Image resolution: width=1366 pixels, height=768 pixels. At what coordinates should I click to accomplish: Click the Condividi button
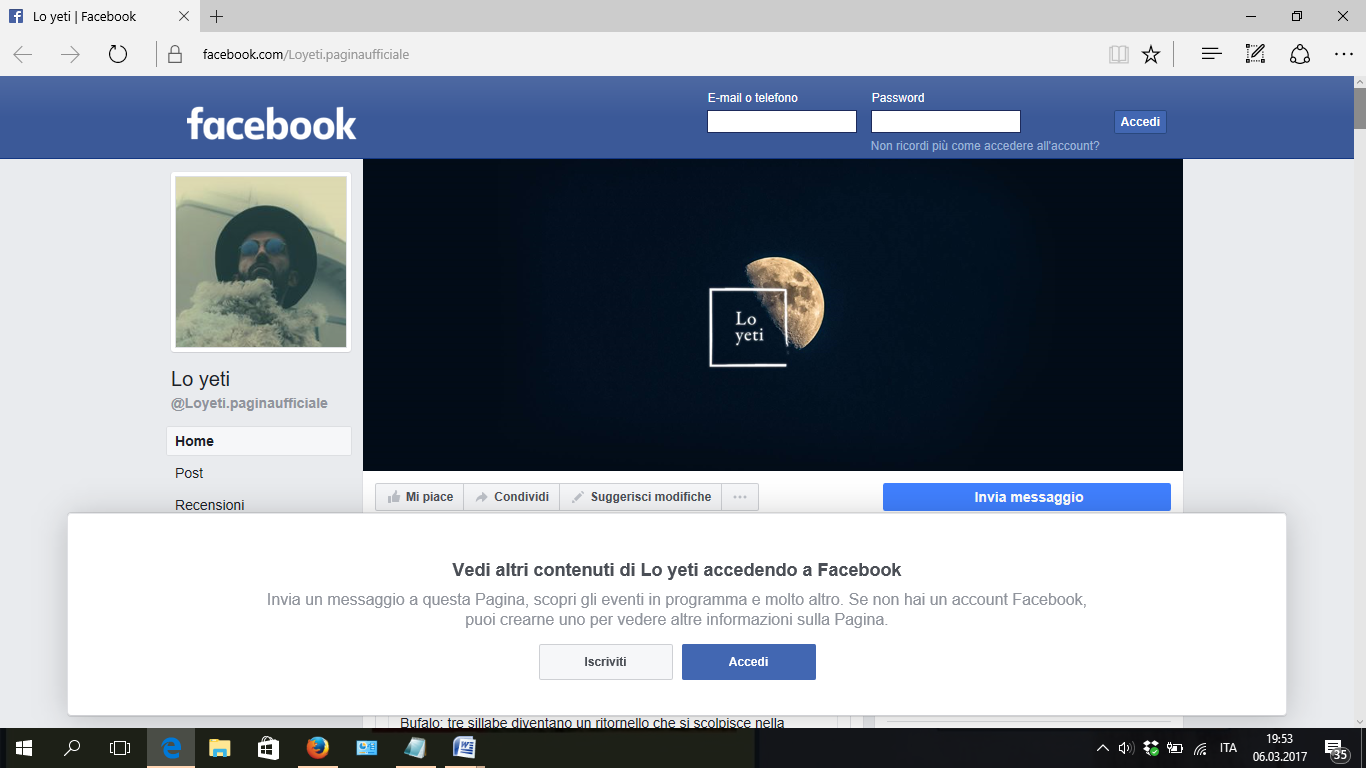tap(511, 497)
